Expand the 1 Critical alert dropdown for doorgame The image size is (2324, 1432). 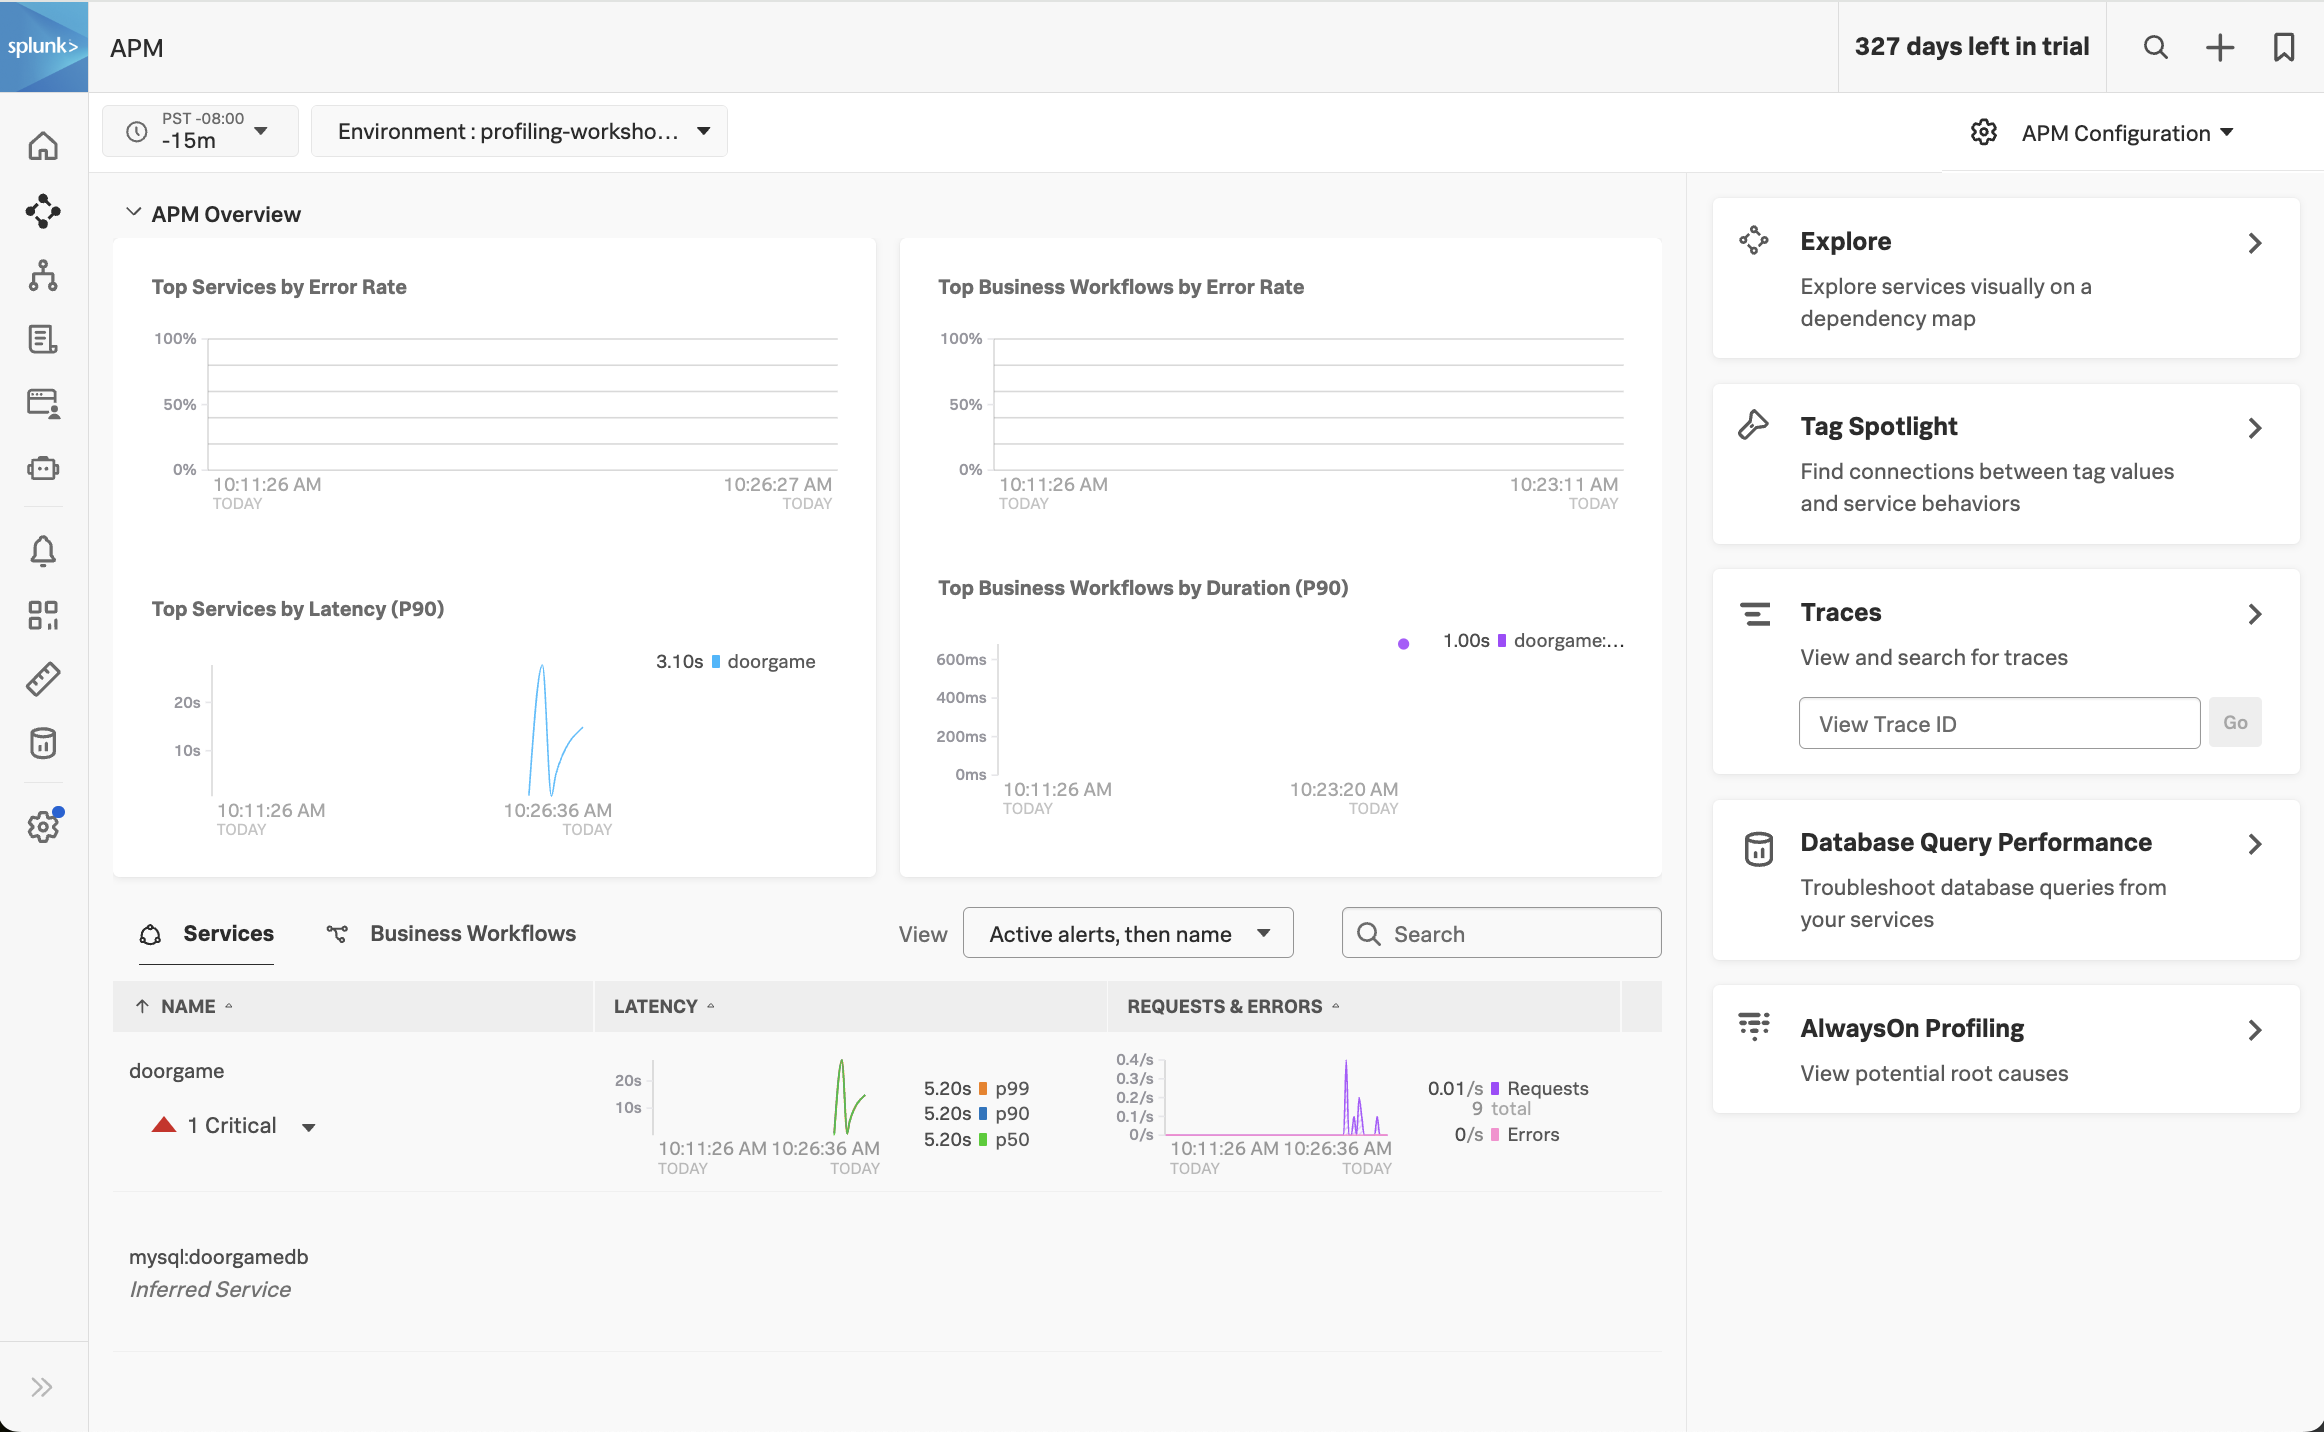pos(308,1125)
